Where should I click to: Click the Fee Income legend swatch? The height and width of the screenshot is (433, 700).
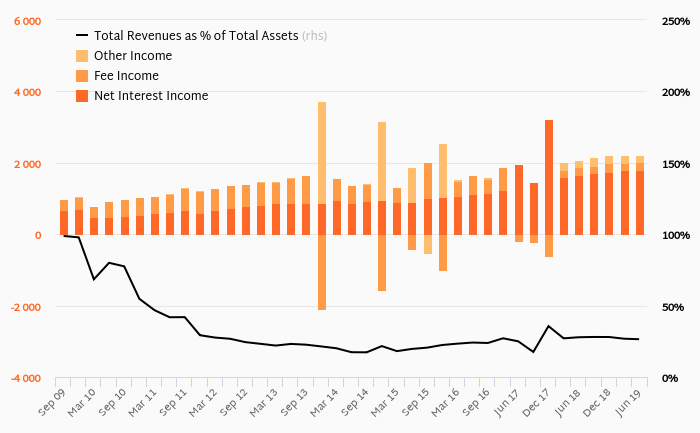point(82,76)
